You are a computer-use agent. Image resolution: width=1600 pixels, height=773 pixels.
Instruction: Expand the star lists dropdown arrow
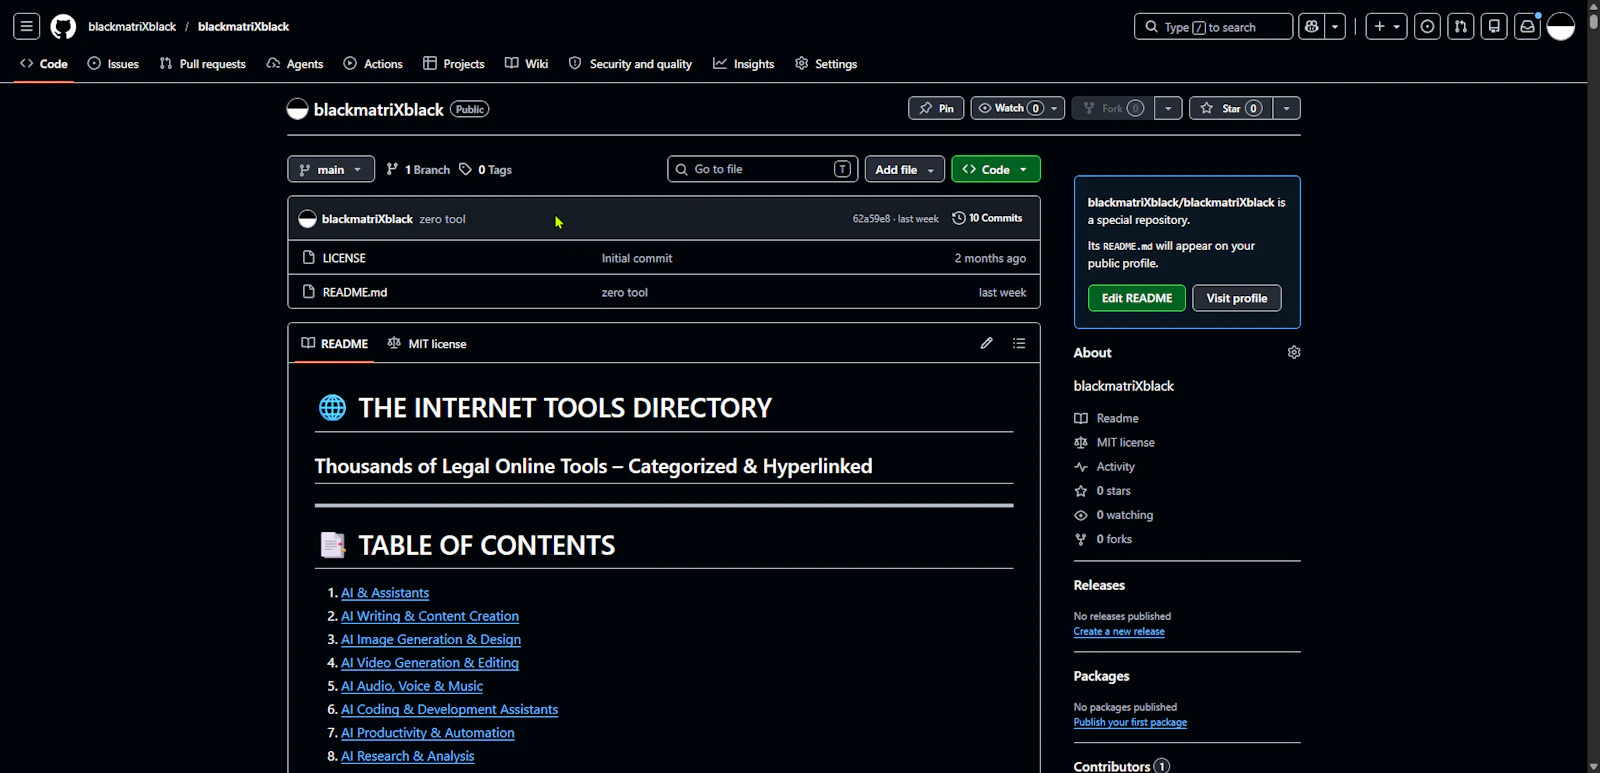pos(1287,108)
